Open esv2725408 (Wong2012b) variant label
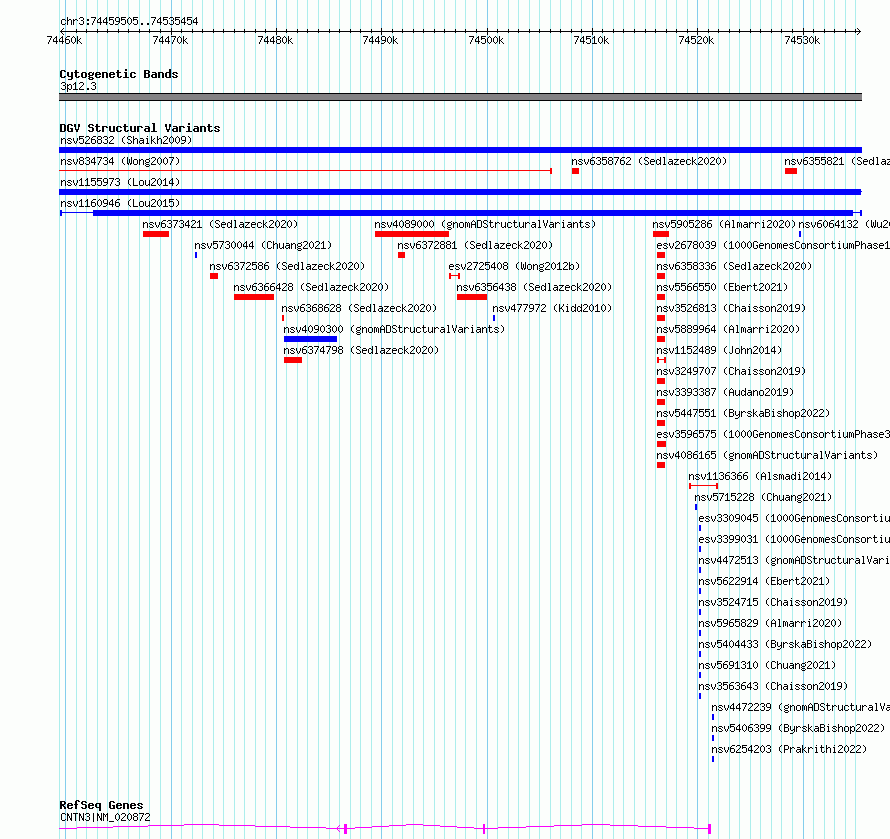The width and height of the screenshot is (890, 839). point(514,266)
